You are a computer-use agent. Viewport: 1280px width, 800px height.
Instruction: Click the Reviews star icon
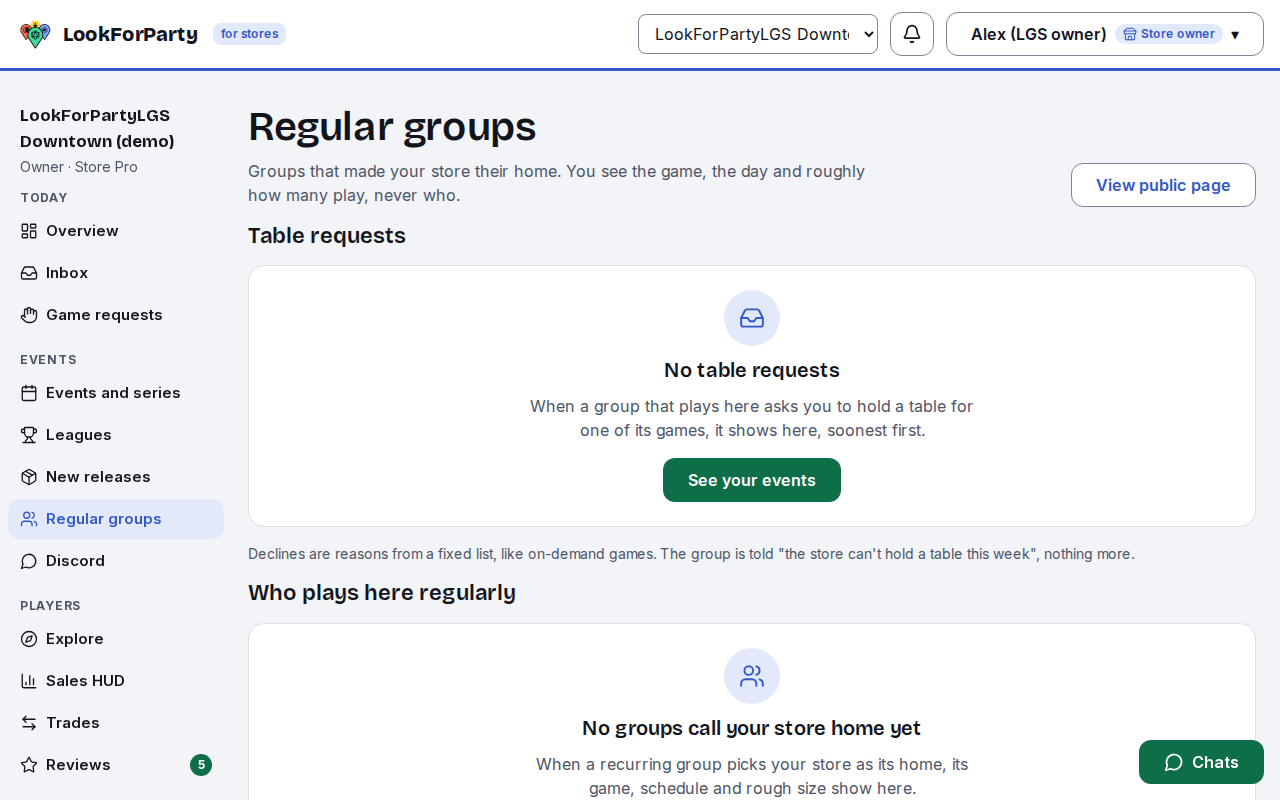(29, 765)
